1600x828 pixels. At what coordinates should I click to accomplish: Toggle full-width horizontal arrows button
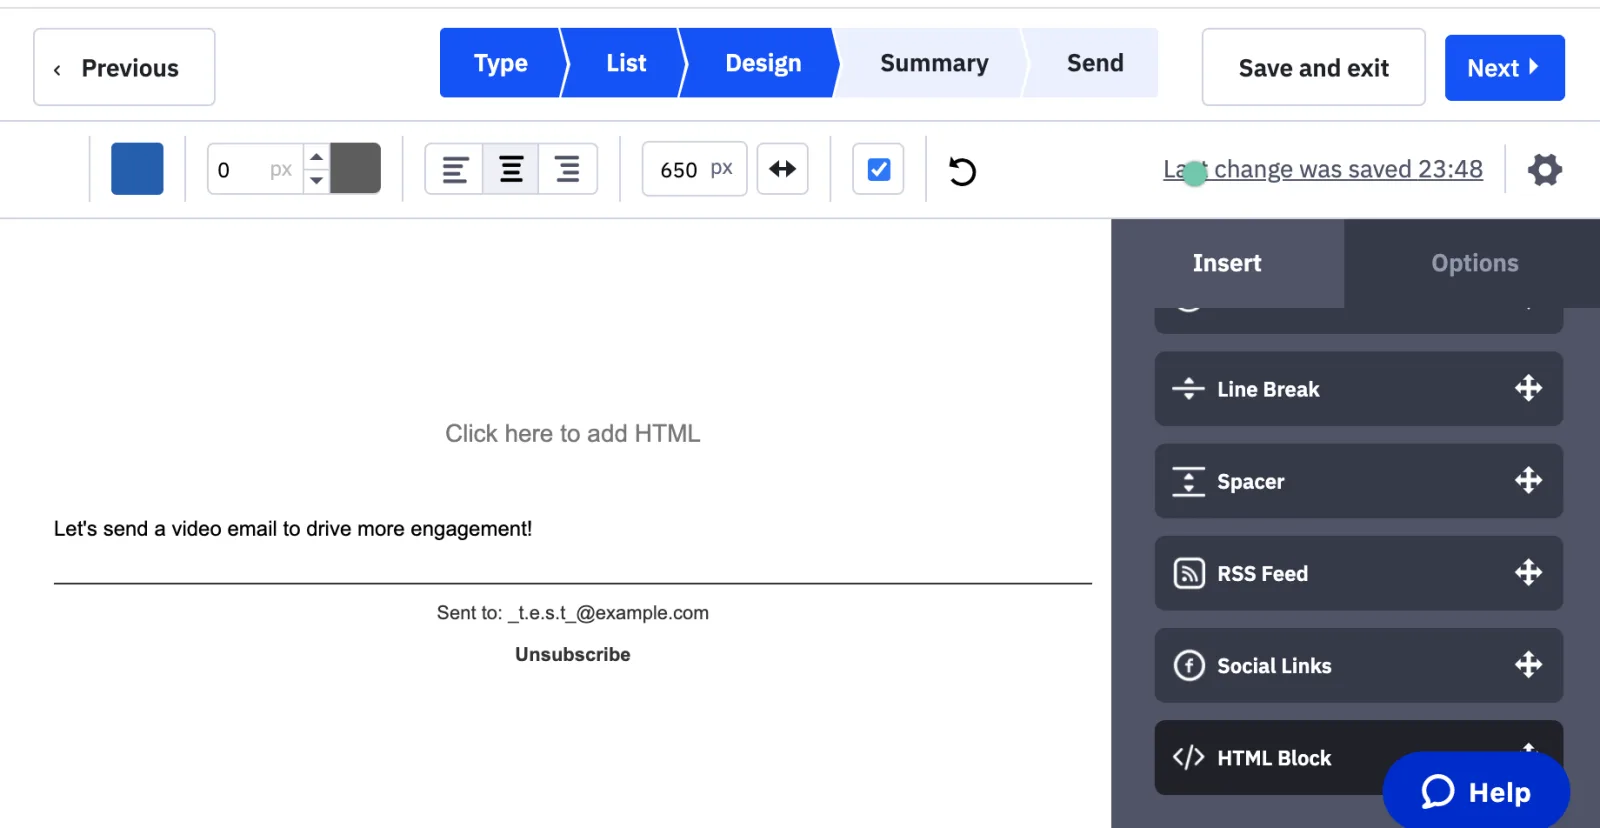tap(783, 169)
